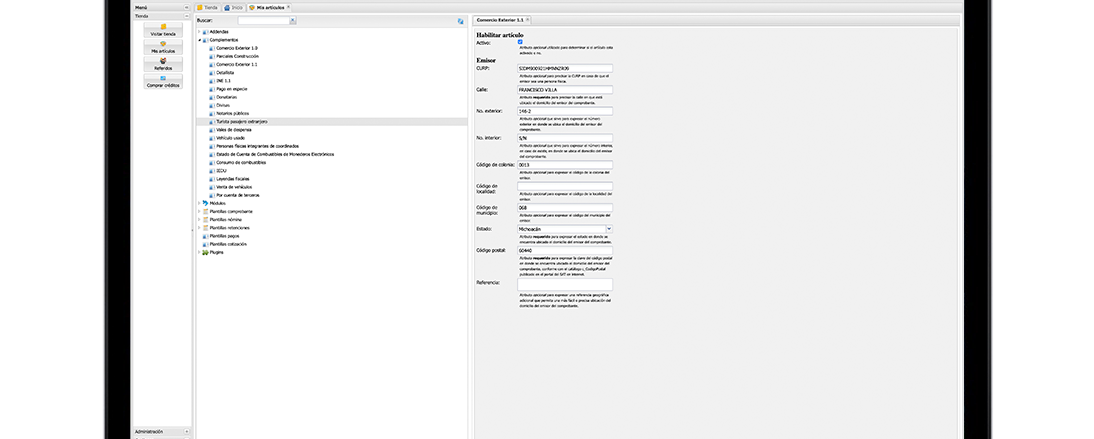Expand the Administración panel section

click(186, 431)
